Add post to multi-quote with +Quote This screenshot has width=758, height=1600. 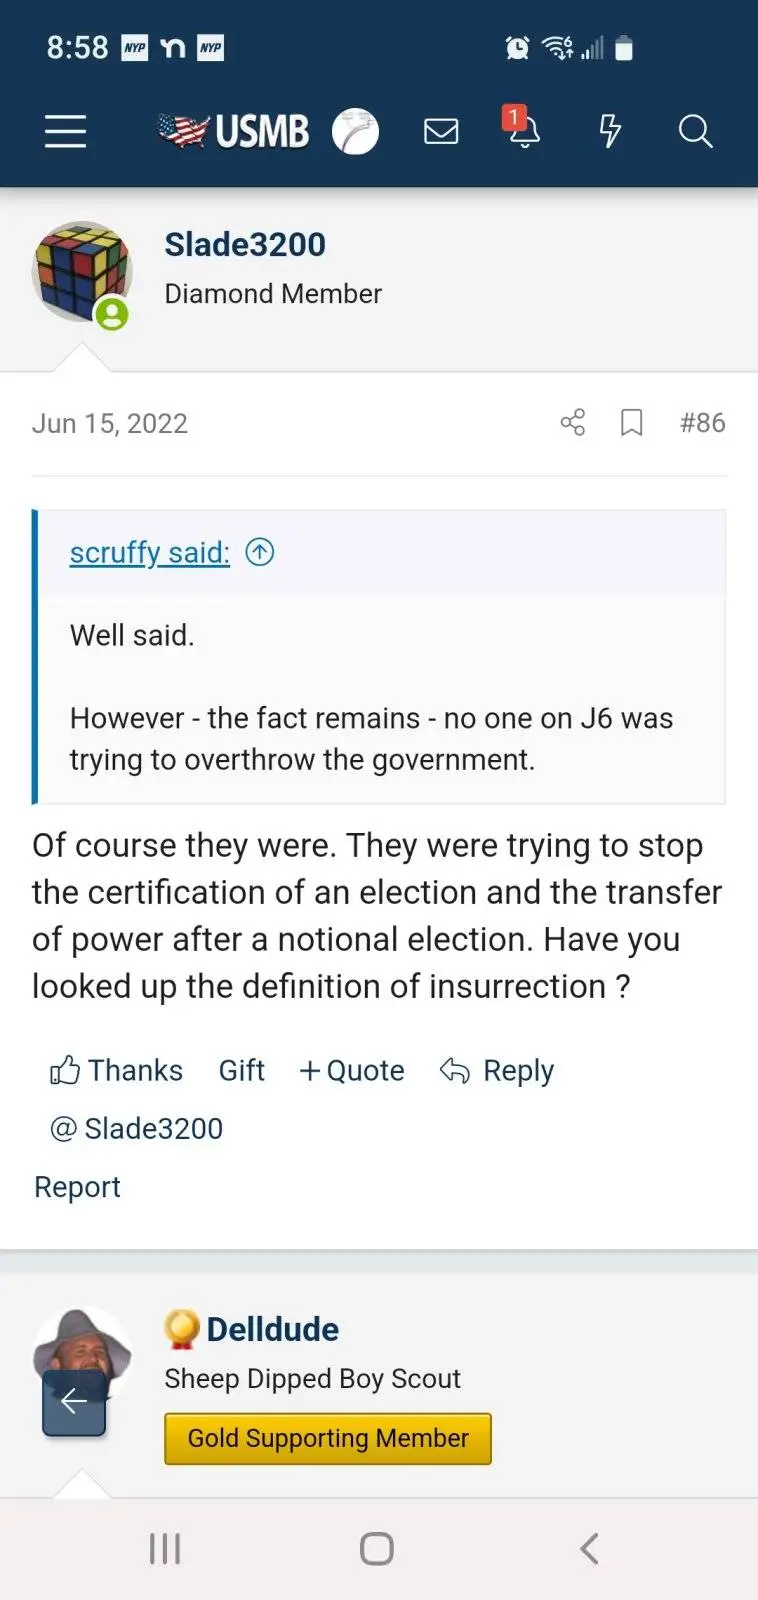(x=352, y=1070)
